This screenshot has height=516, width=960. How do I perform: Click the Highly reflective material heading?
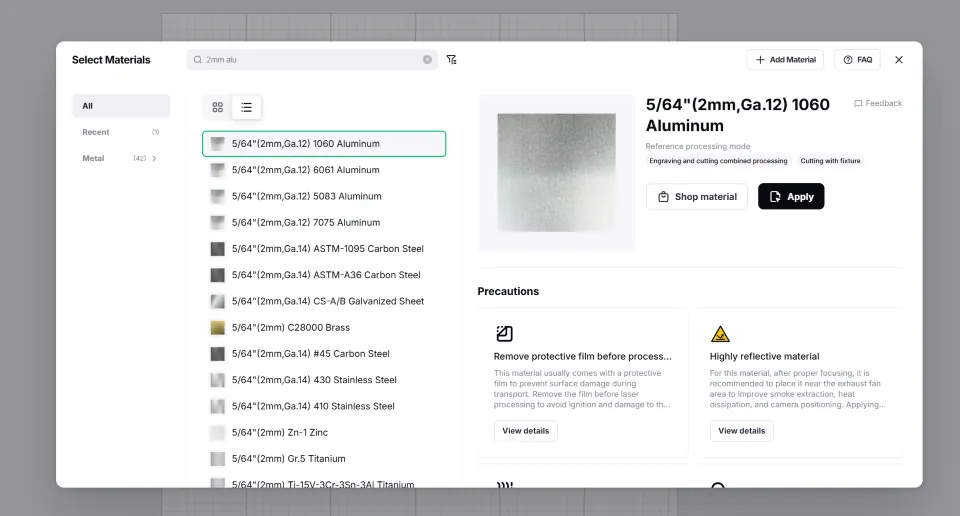pyautogui.click(x=764, y=356)
